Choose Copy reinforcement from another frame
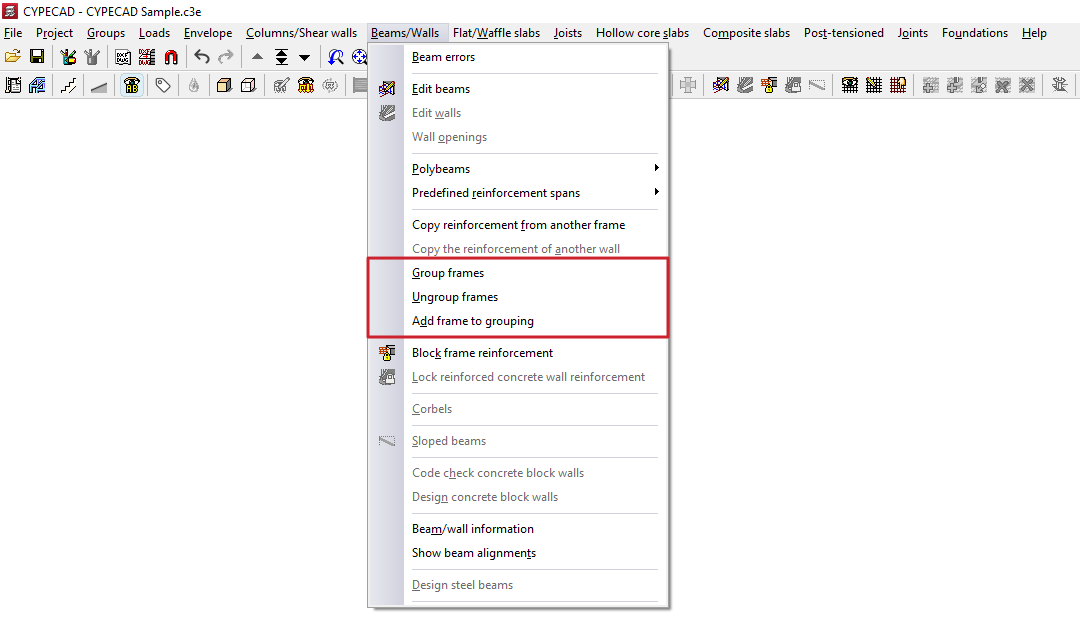Screen dimensions: 1080x632 [x=518, y=224]
